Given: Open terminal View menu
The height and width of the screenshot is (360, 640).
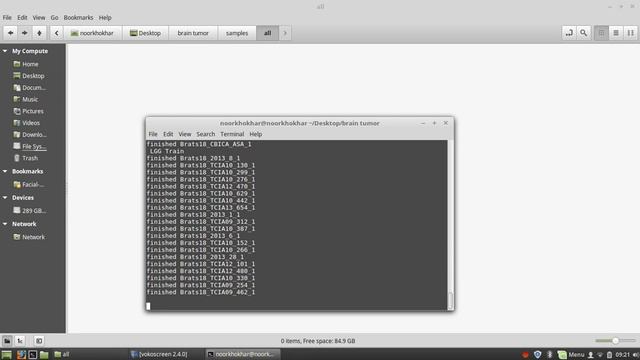Looking at the screenshot, I should tap(185, 134).
